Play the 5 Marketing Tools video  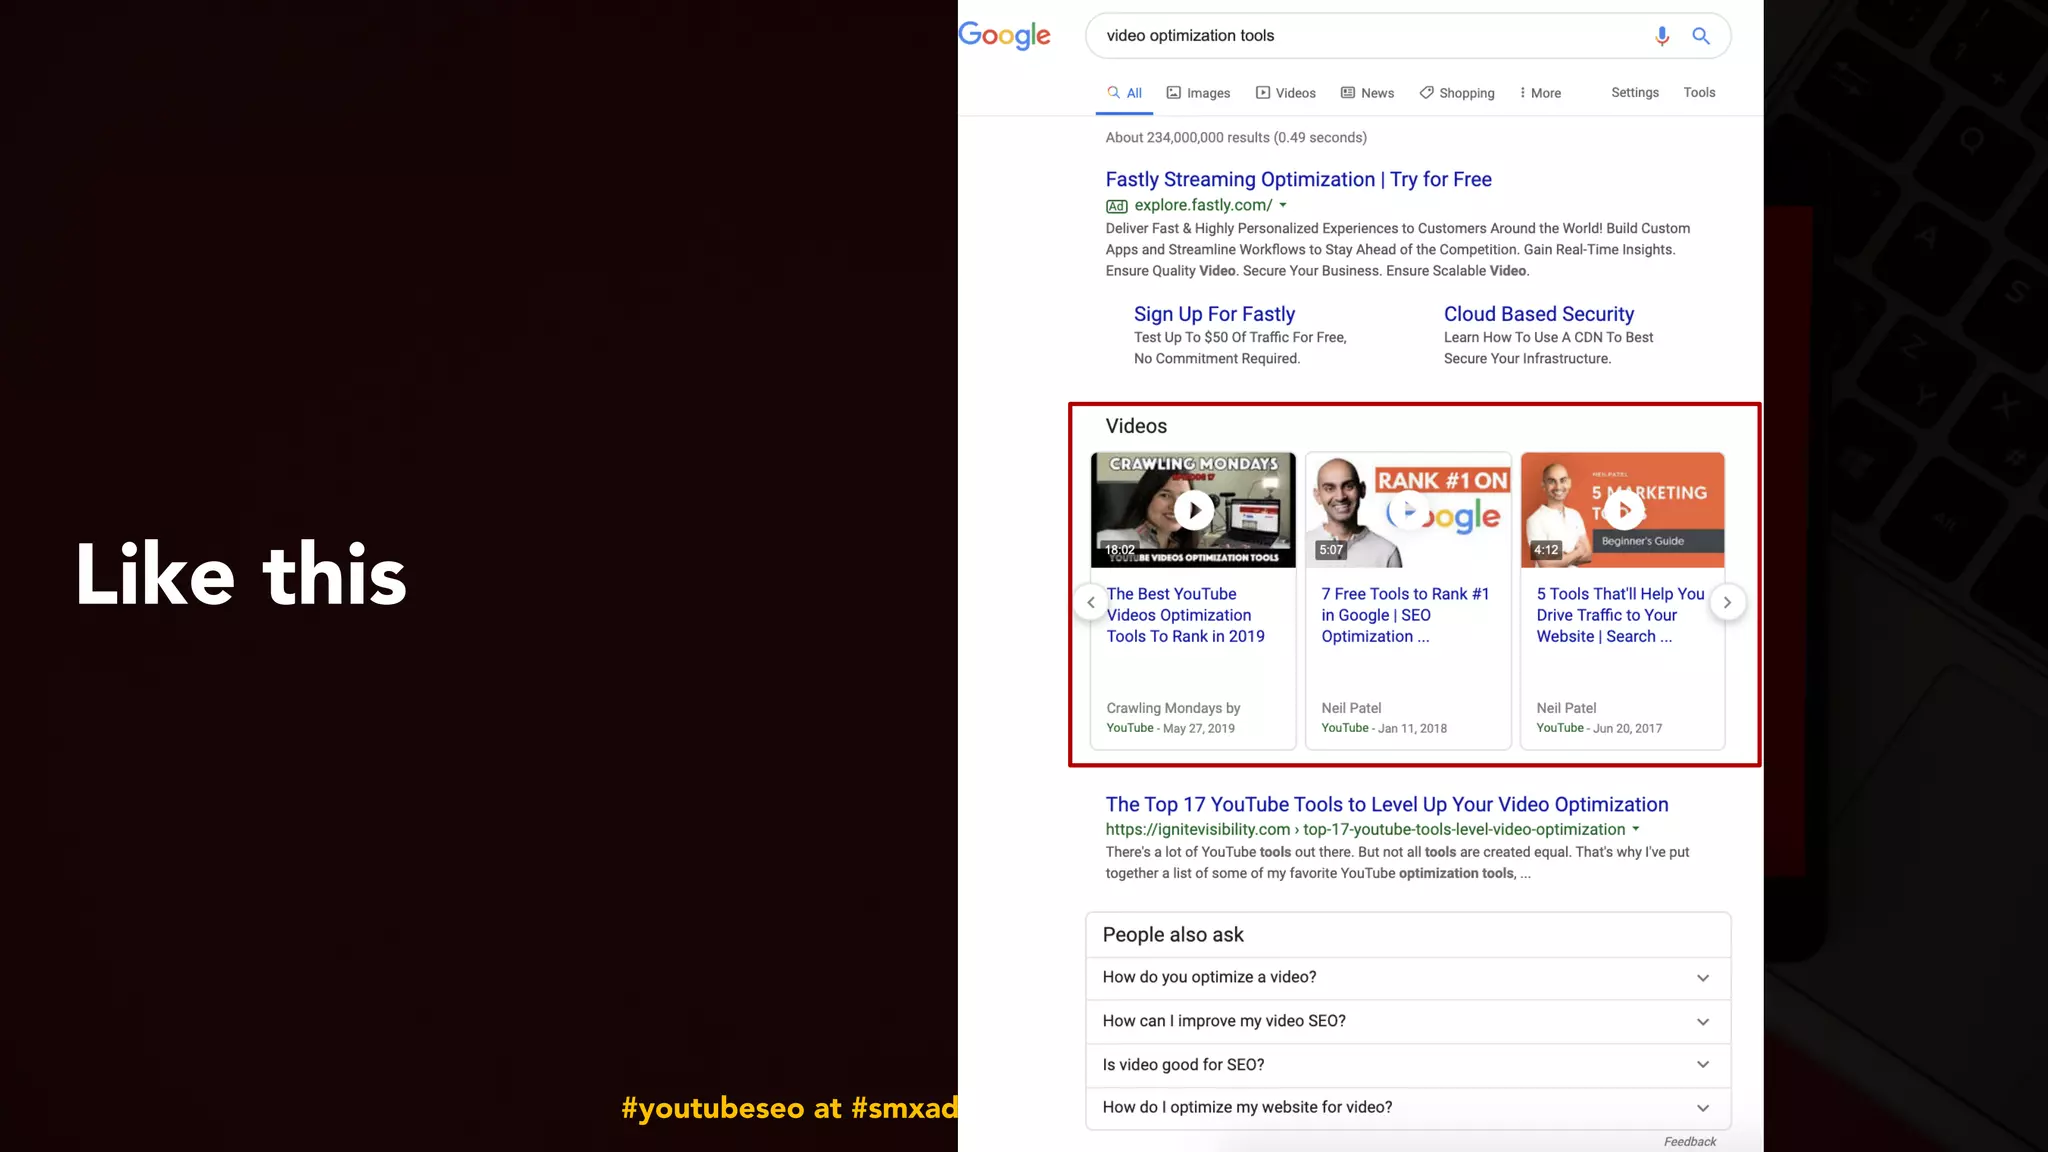coord(1623,510)
